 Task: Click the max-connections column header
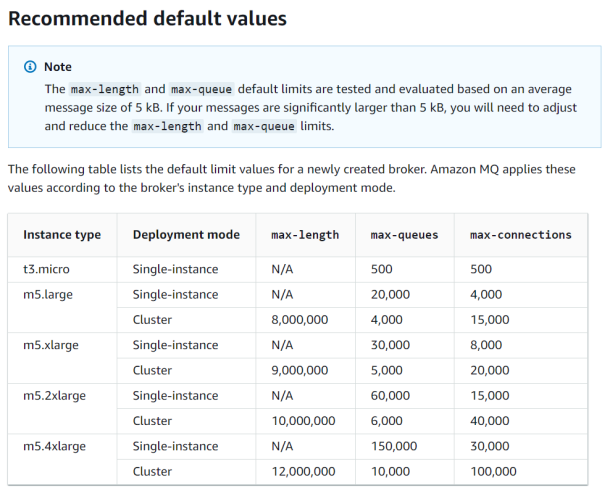(x=521, y=235)
